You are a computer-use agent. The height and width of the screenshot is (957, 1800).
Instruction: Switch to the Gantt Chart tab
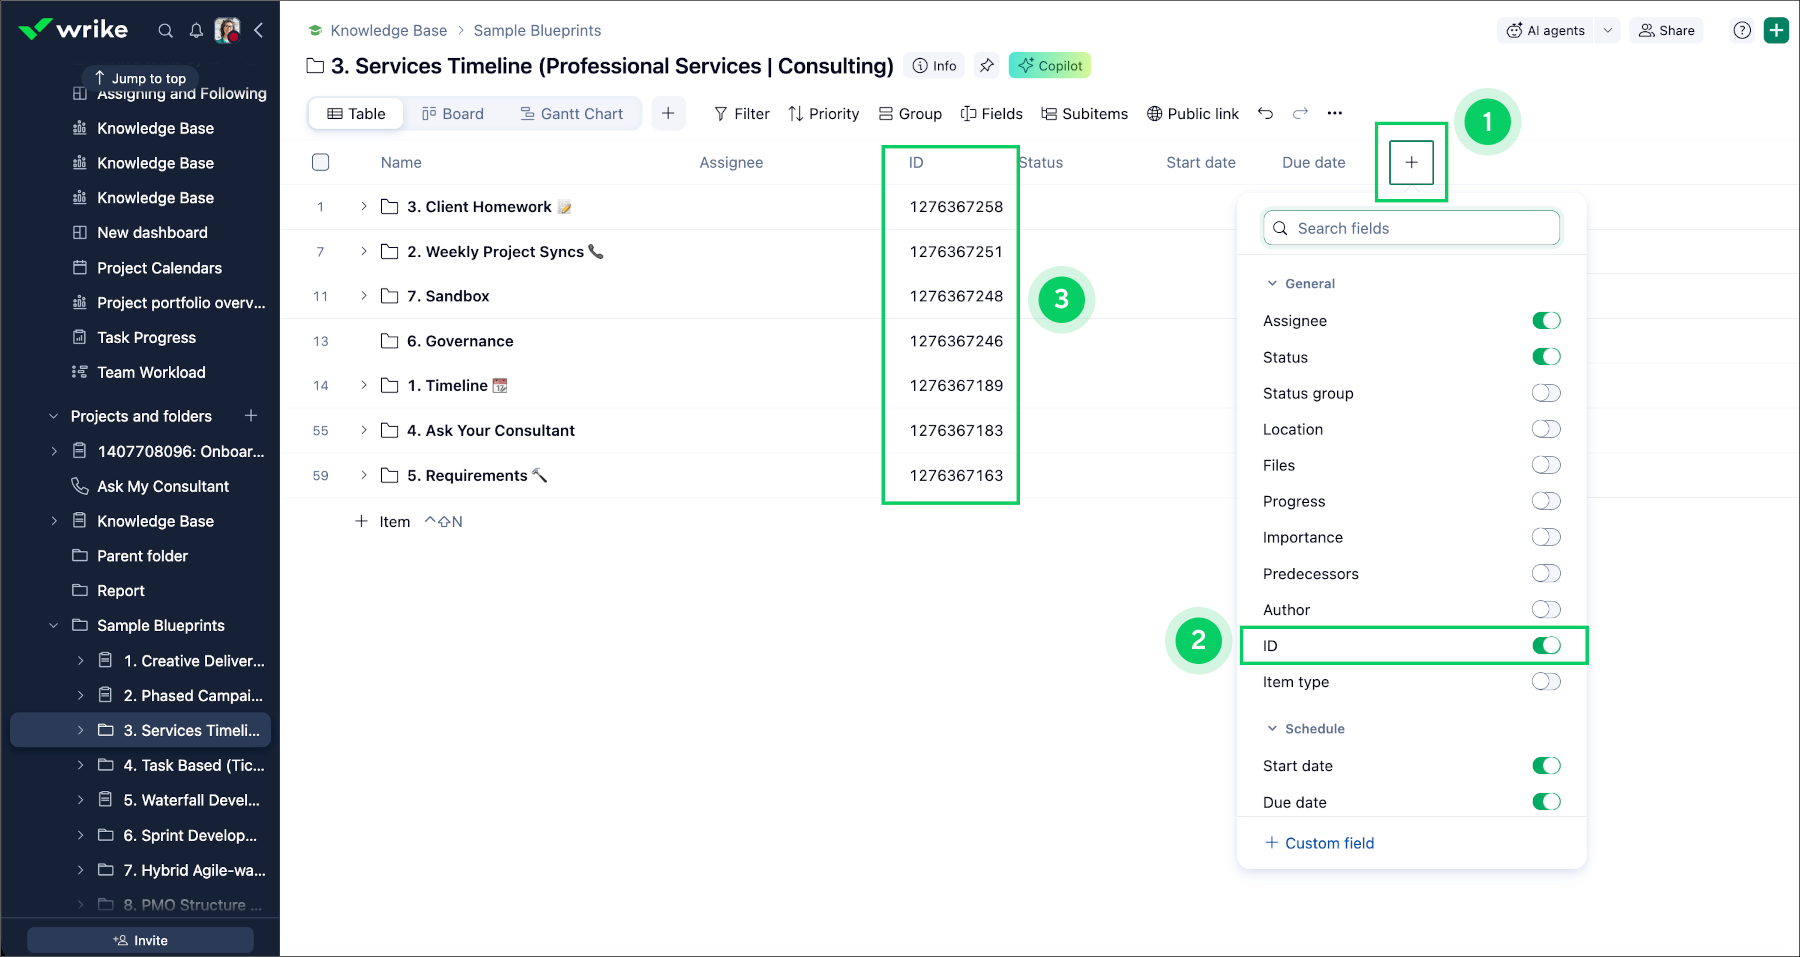pyautogui.click(x=572, y=114)
